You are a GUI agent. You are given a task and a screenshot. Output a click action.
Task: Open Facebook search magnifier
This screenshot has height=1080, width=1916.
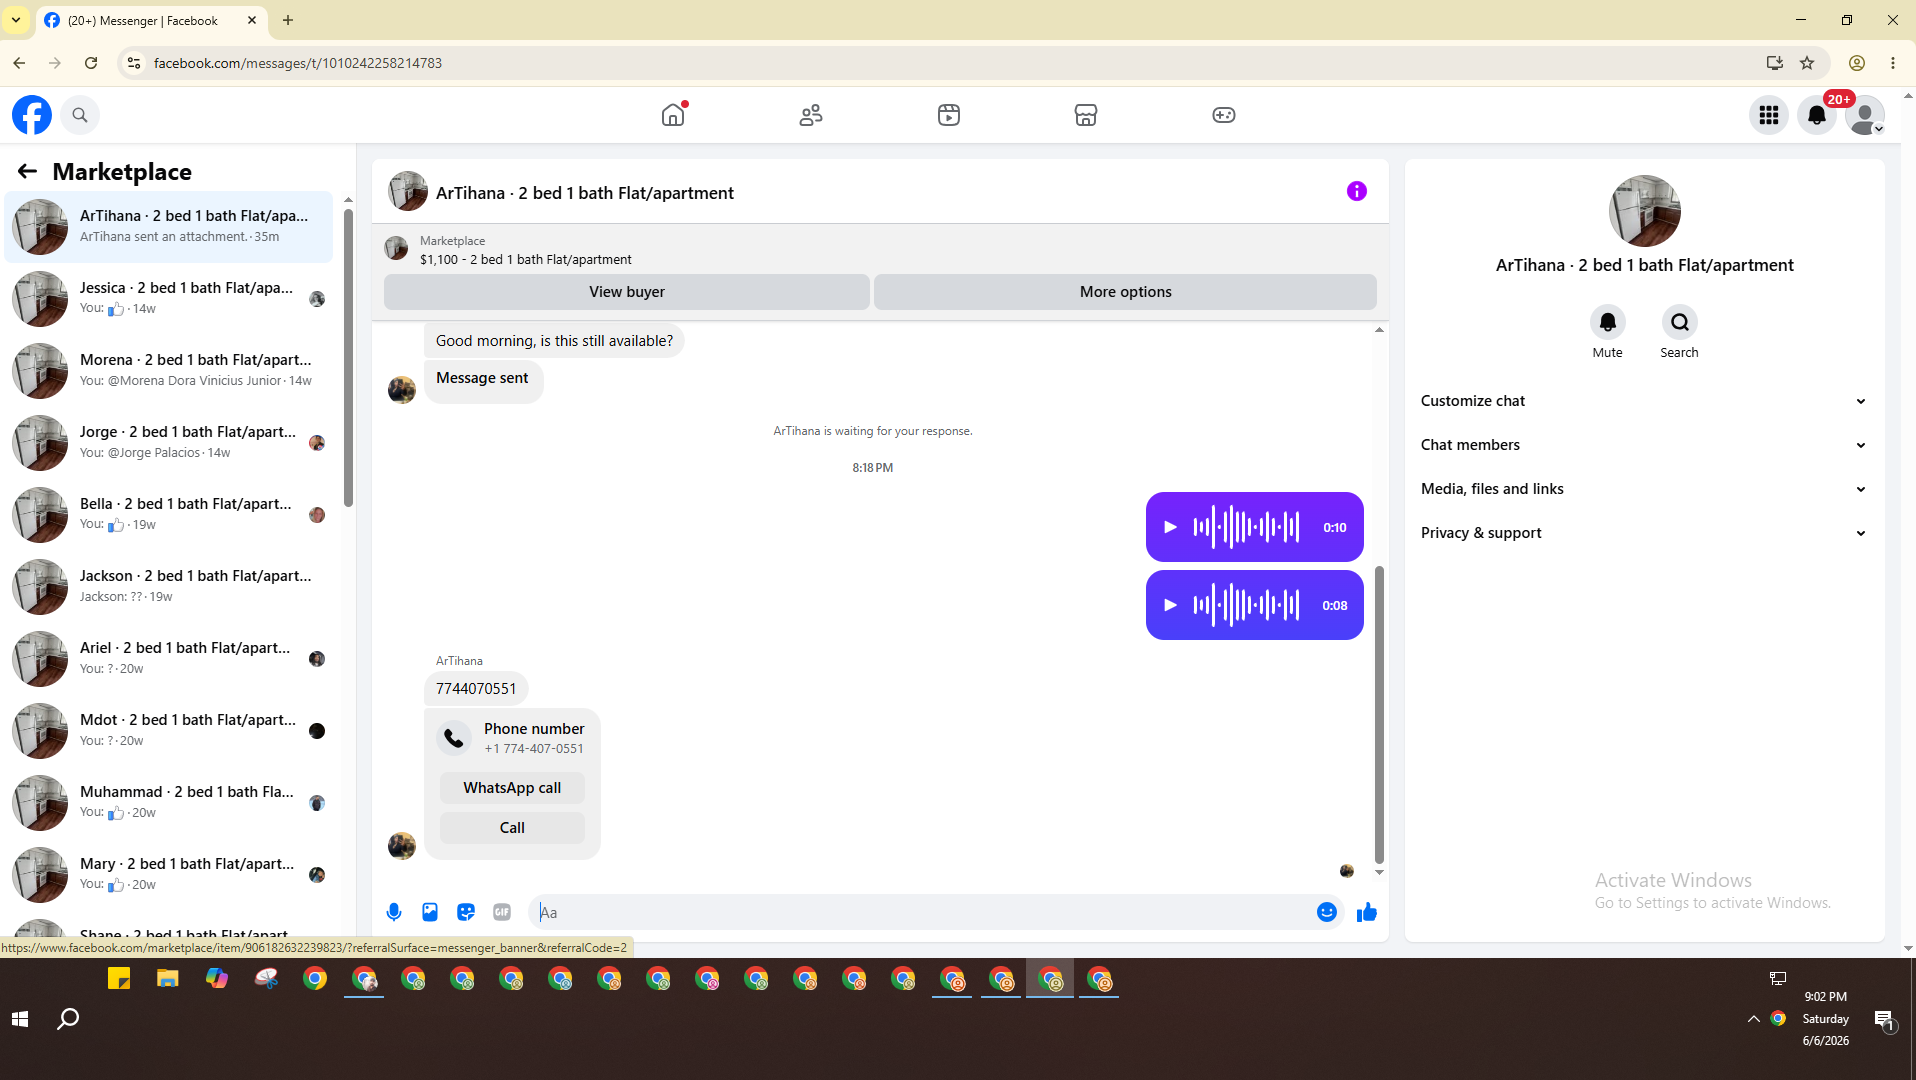(80, 115)
